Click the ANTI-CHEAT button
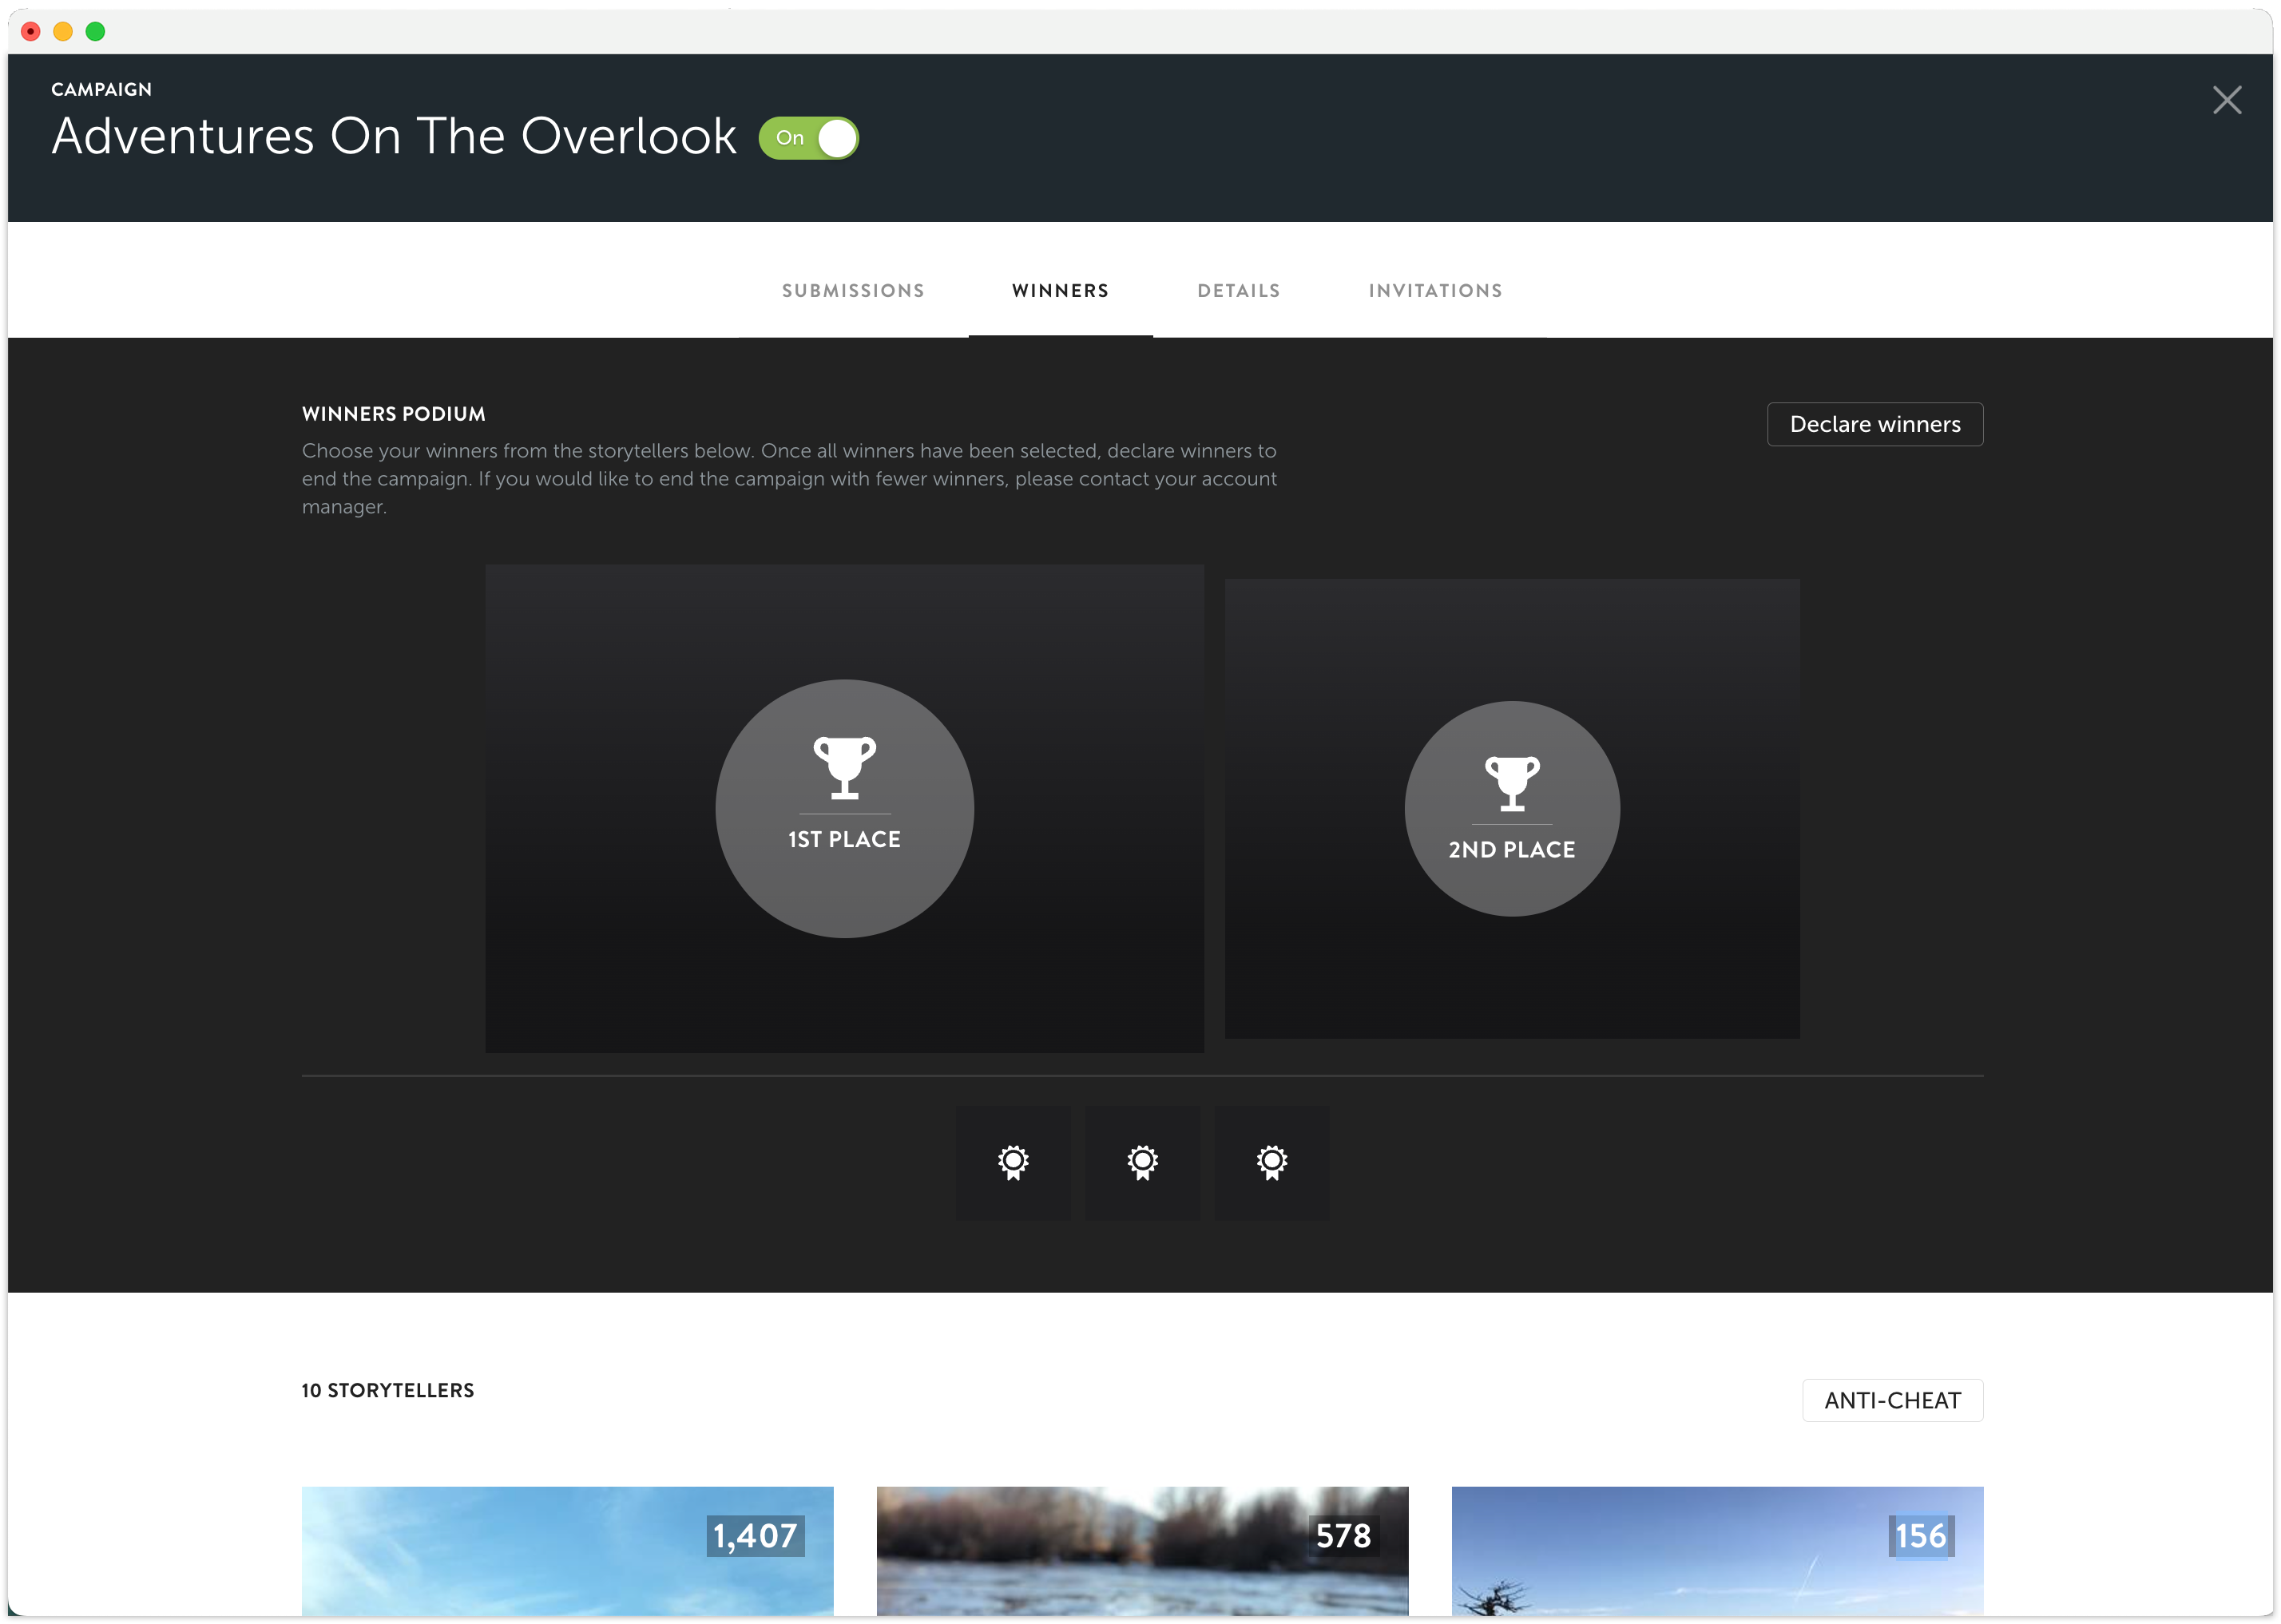 point(1891,1400)
